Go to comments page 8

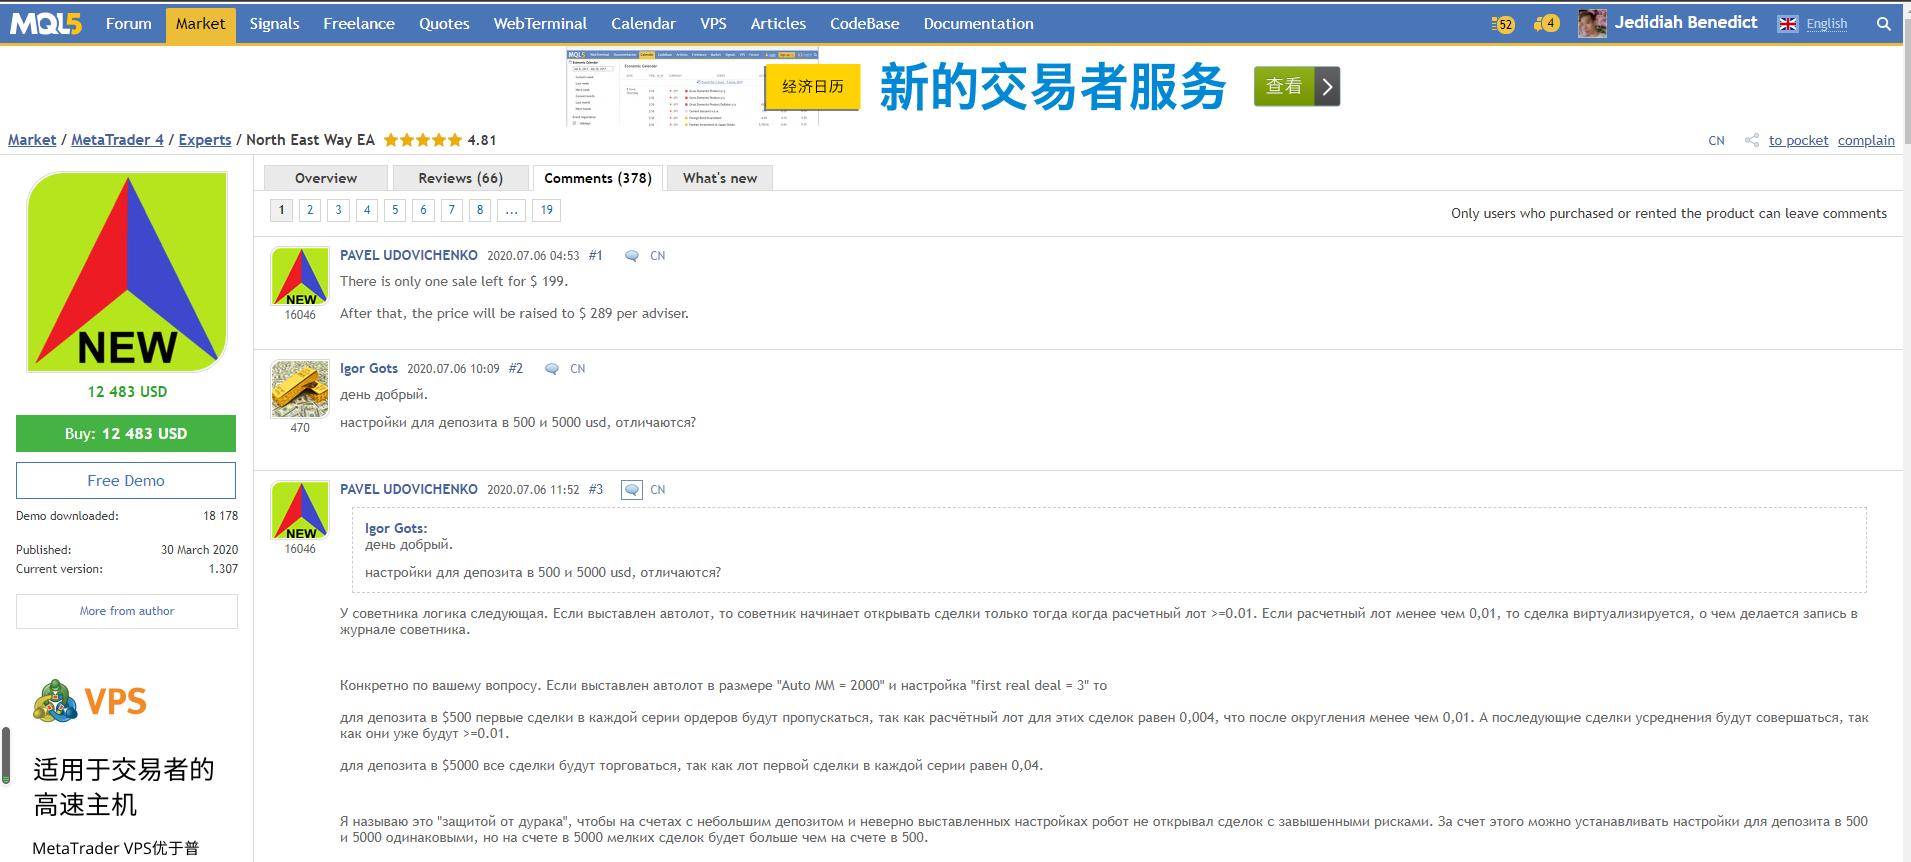click(x=480, y=210)
